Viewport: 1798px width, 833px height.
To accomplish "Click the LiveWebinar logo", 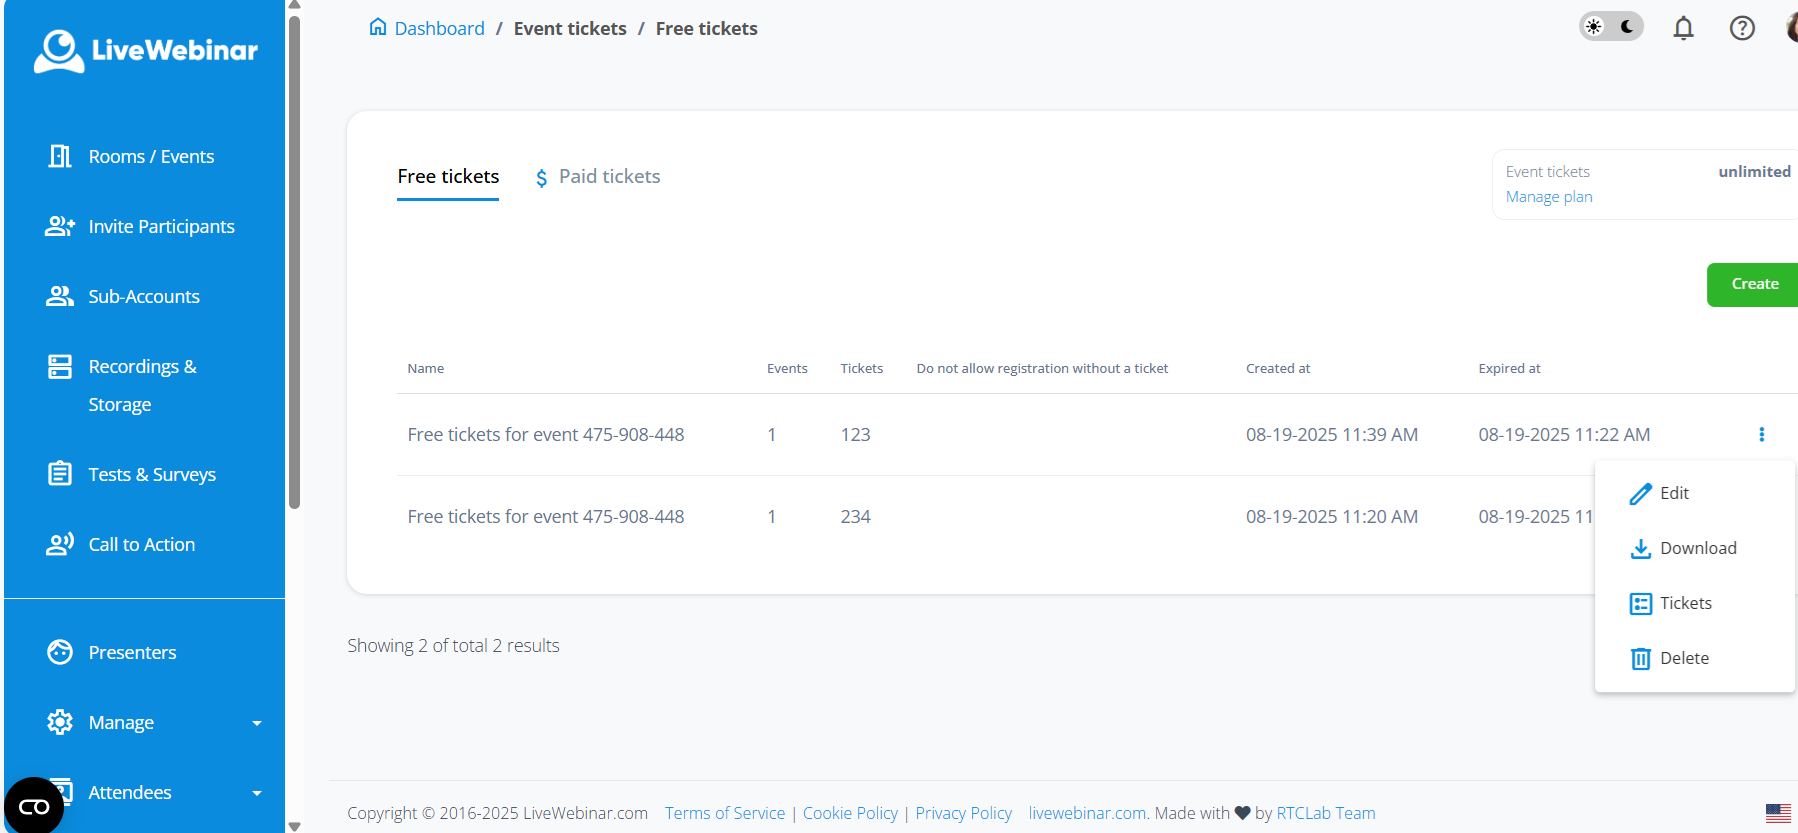I will pyautogui.click(x=145, y=50).
